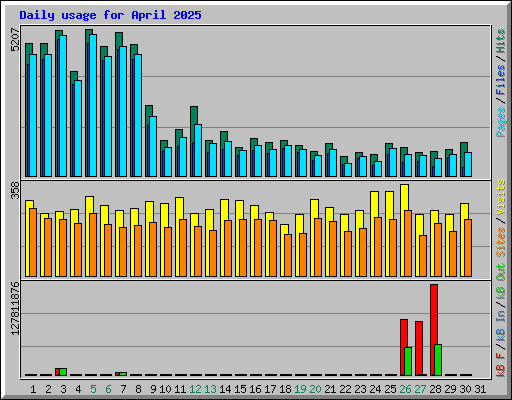
Task: Click the 5207 hits axis value
Action: [x=15, y=40]
